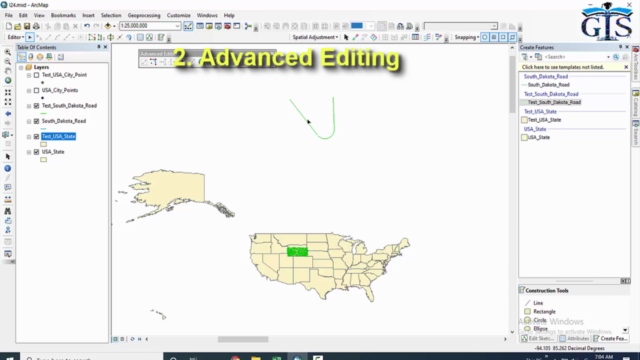
Task: Open the Geoprocessing menu
Action: tap(144, 16)
